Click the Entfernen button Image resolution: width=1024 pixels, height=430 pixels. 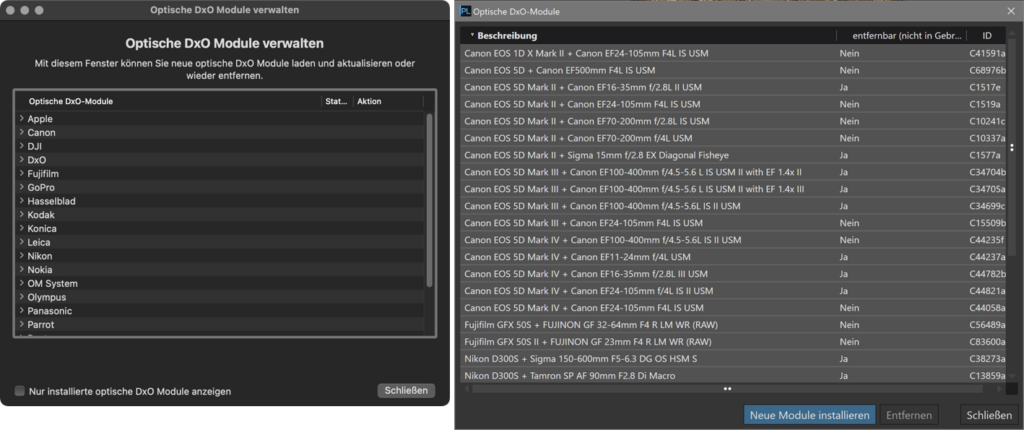tap(909, 415)
